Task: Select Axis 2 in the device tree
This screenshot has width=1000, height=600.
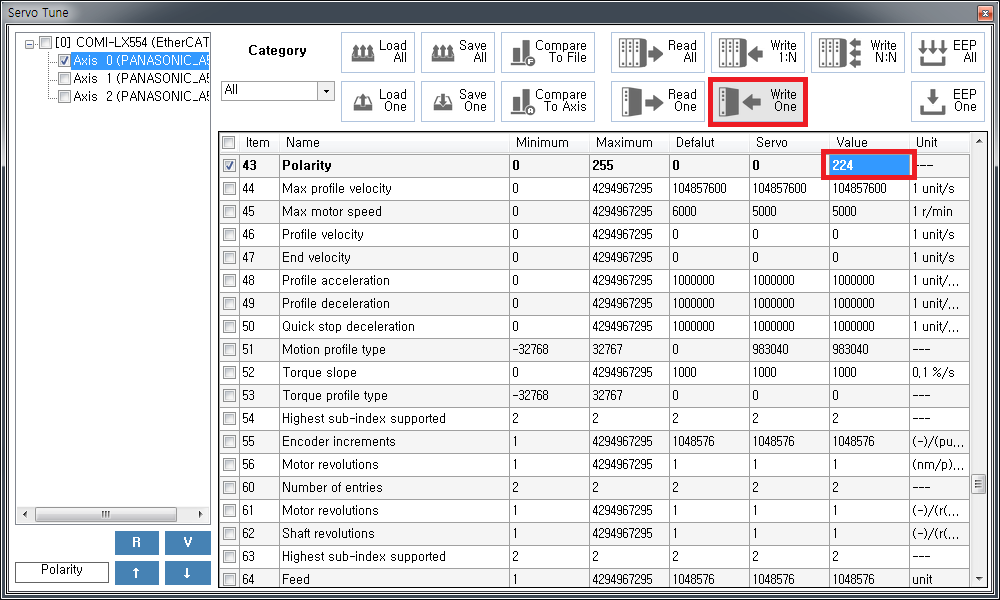Action: coord(140,96)
